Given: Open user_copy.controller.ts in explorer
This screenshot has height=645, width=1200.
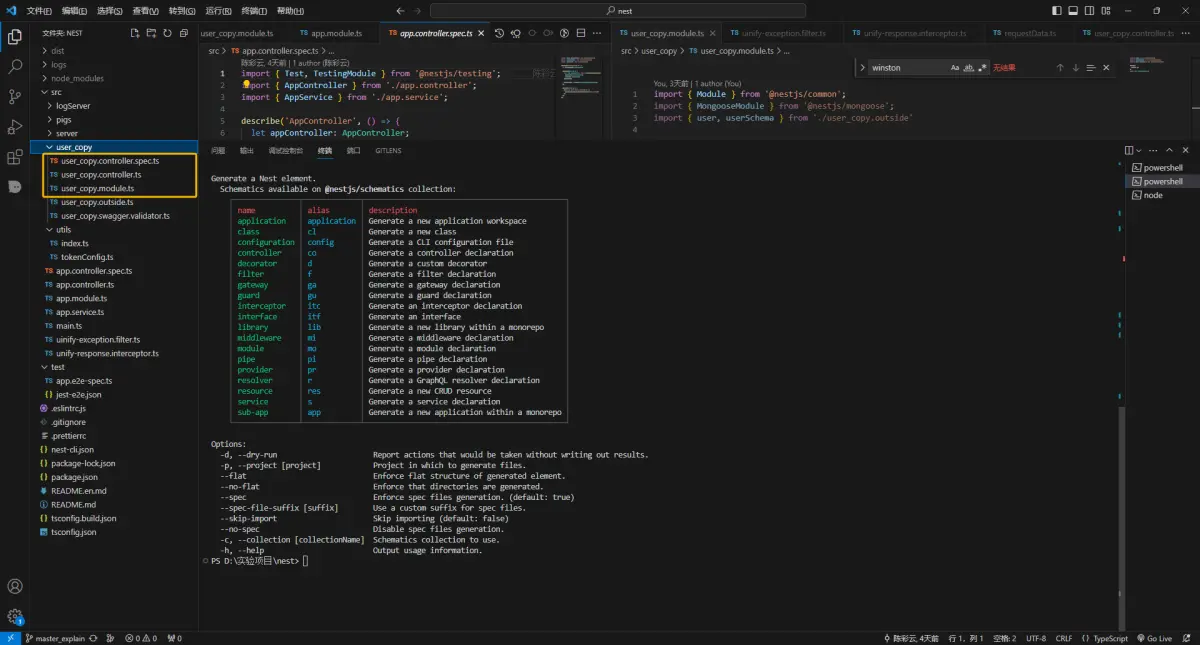Looking at the screenshot, I should [101, 175].
